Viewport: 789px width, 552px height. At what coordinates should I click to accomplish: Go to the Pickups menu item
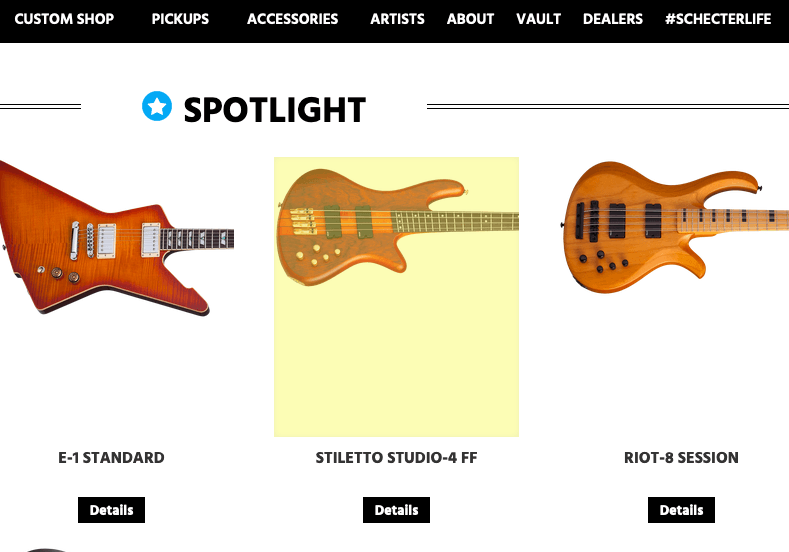pyautogui.click(x=180, y=19)
